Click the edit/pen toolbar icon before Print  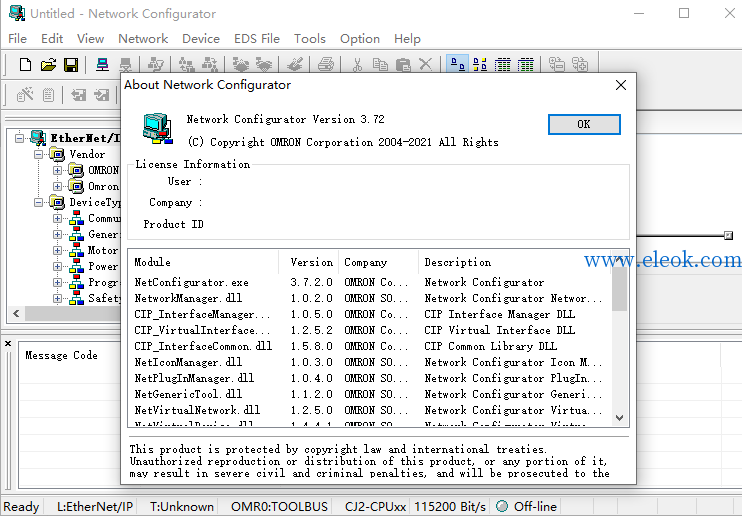click(295, 64)
